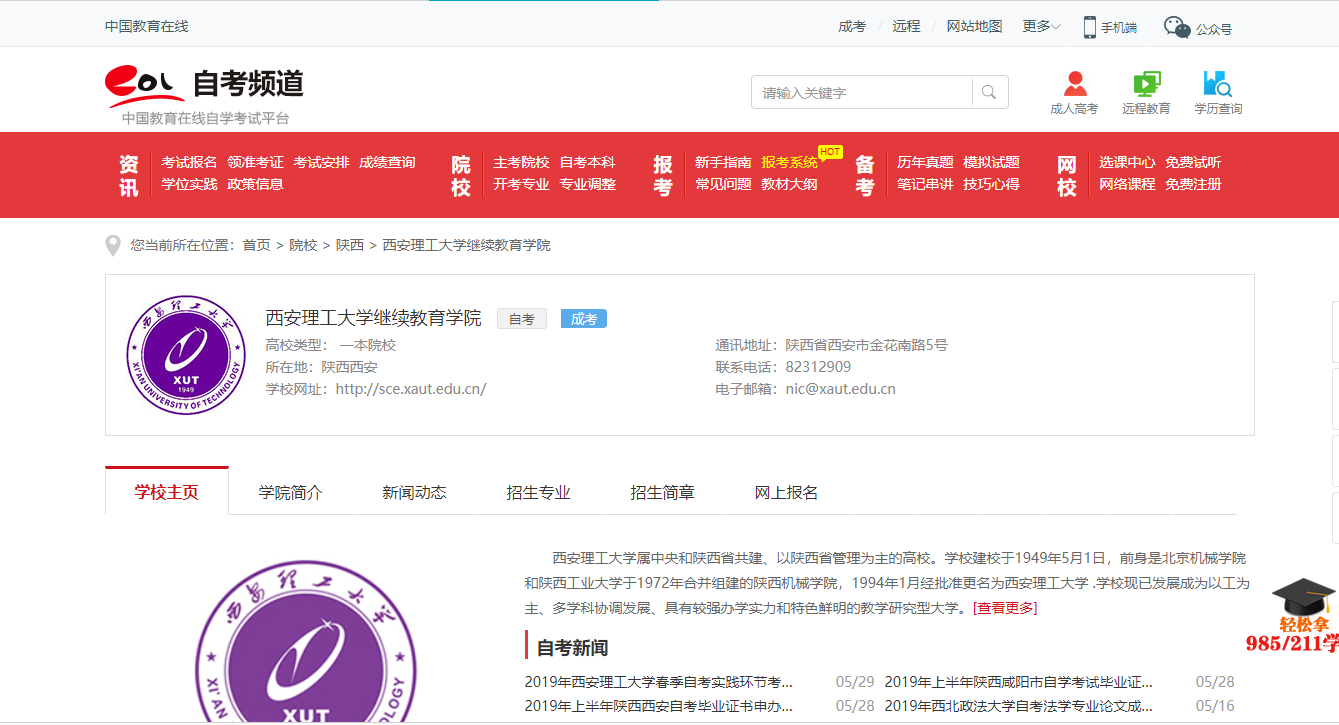The height and width of the screenshot is (725, 1339).
Task: Click phone number 82312909
Action: [x=818, y=367]
